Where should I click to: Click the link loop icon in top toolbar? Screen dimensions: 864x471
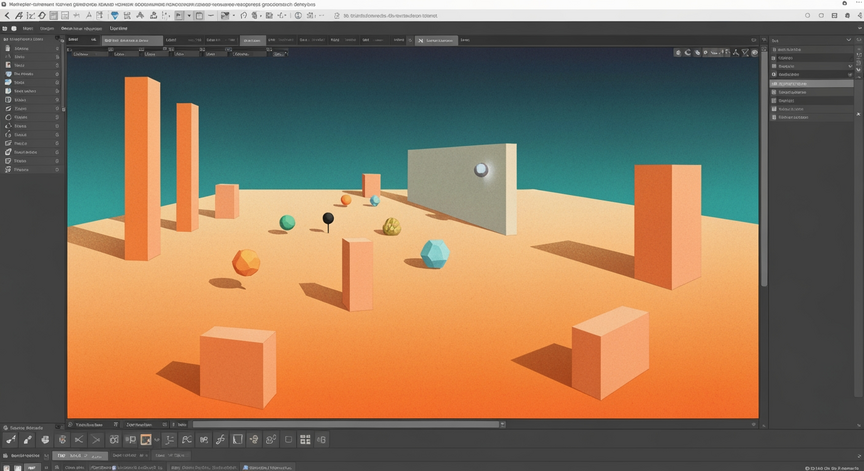[x=244, y=15]
